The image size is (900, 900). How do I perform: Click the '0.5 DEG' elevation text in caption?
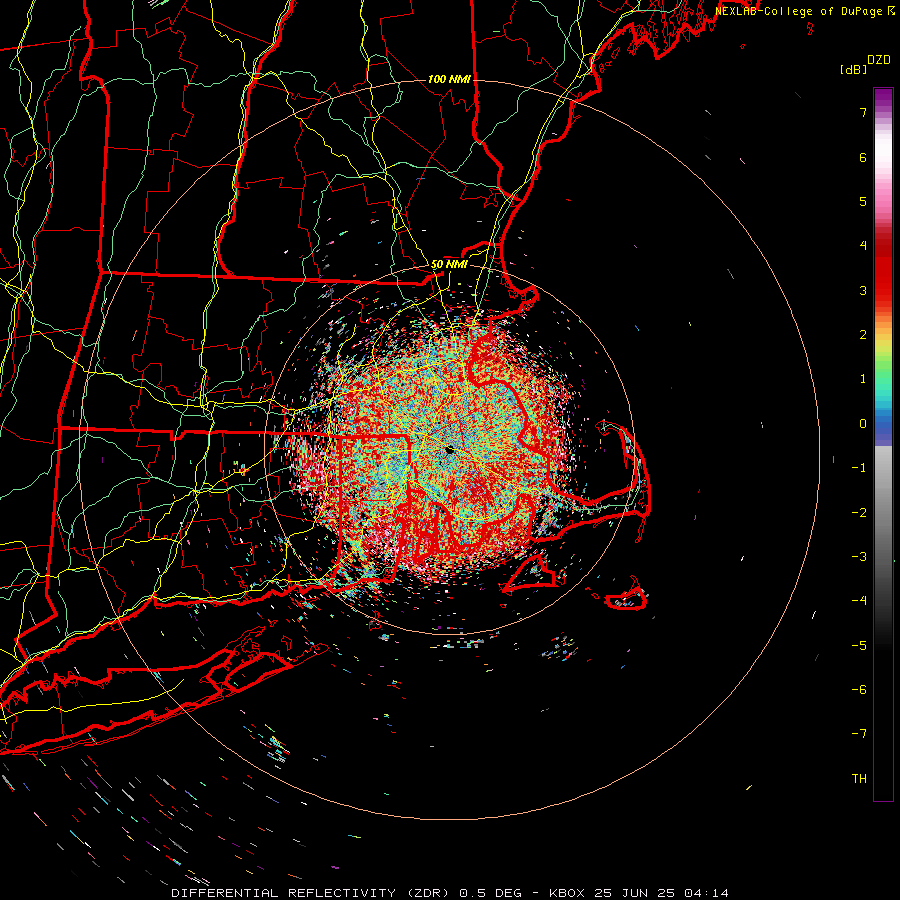point(490,893)
